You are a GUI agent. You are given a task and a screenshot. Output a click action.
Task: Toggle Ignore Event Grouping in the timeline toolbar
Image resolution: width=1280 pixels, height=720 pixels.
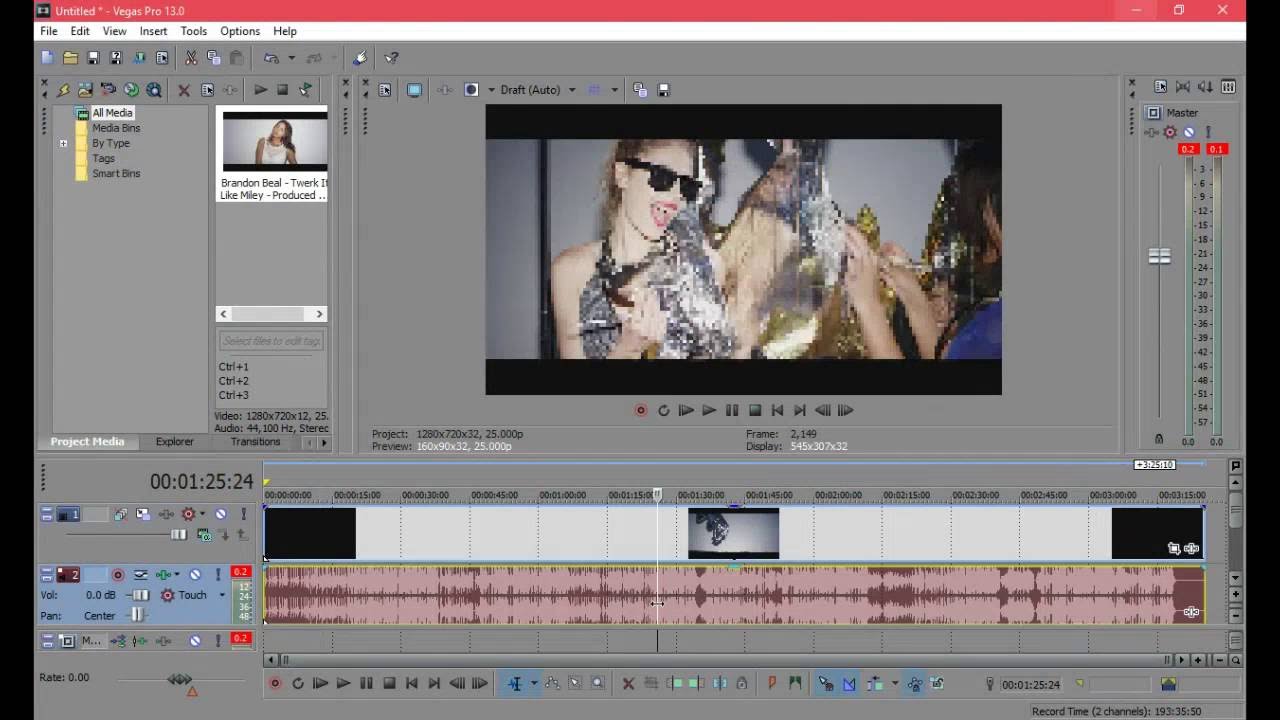pyautogui.click(x=937, y=684)
